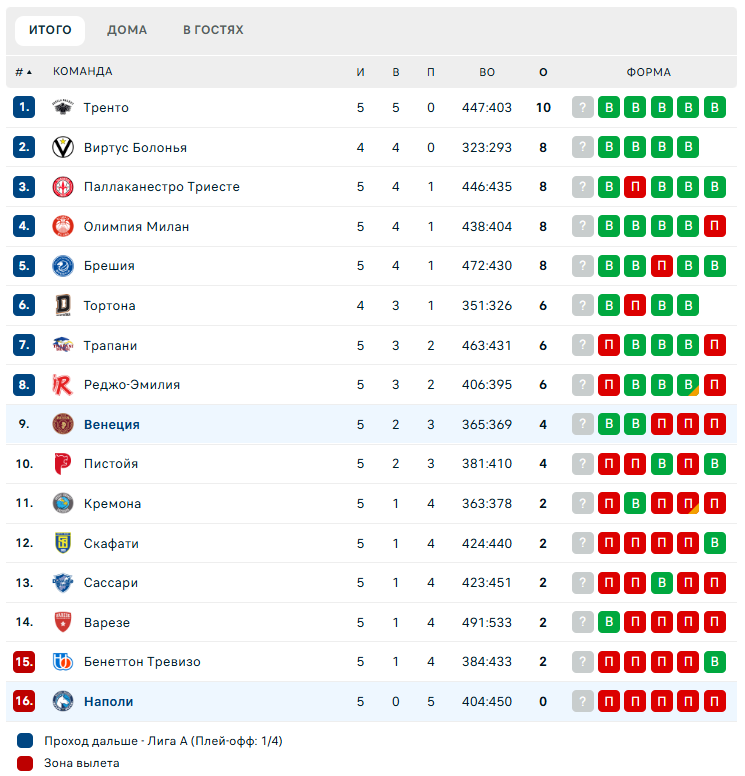Click the Pistoia team logo
745x776 pixels.
coord(63,464)
